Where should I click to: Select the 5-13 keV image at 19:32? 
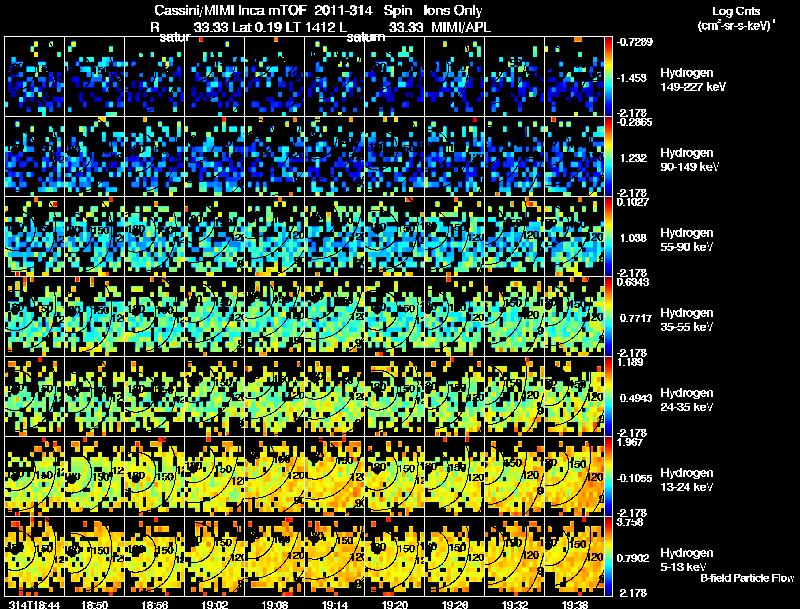[515, 557]
